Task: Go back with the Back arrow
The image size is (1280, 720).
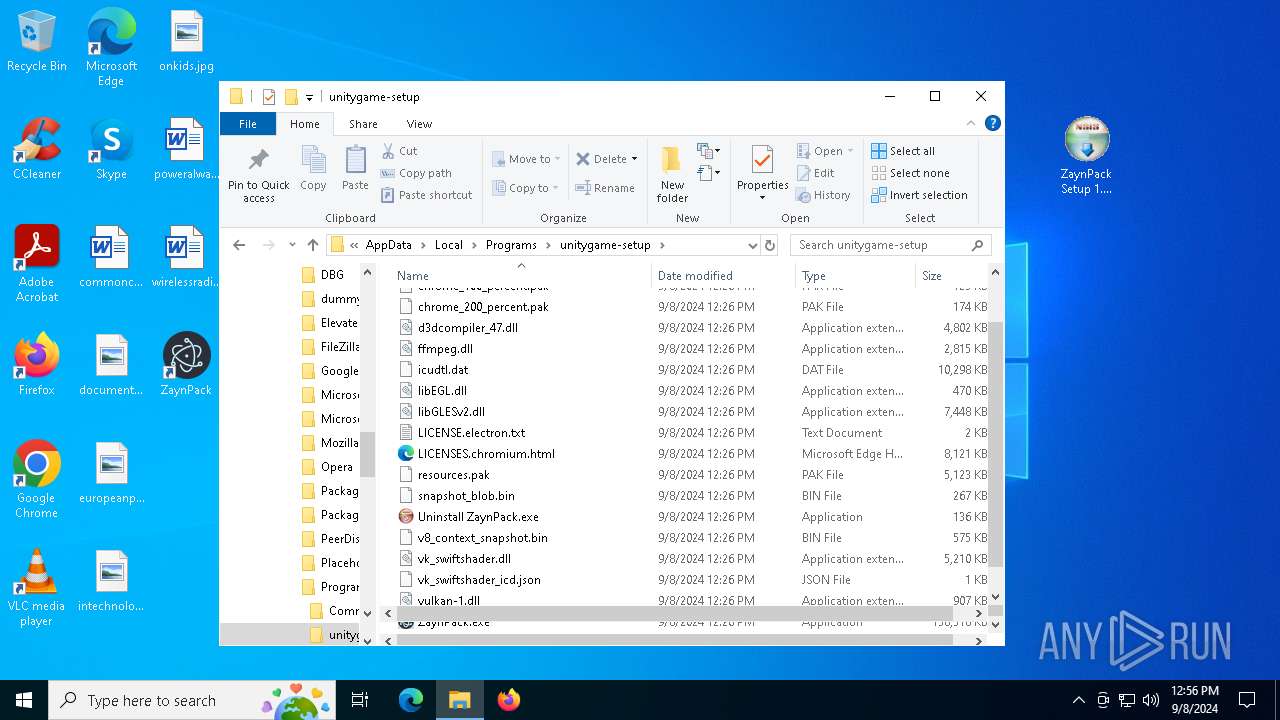Action: [x=239, y=245]
